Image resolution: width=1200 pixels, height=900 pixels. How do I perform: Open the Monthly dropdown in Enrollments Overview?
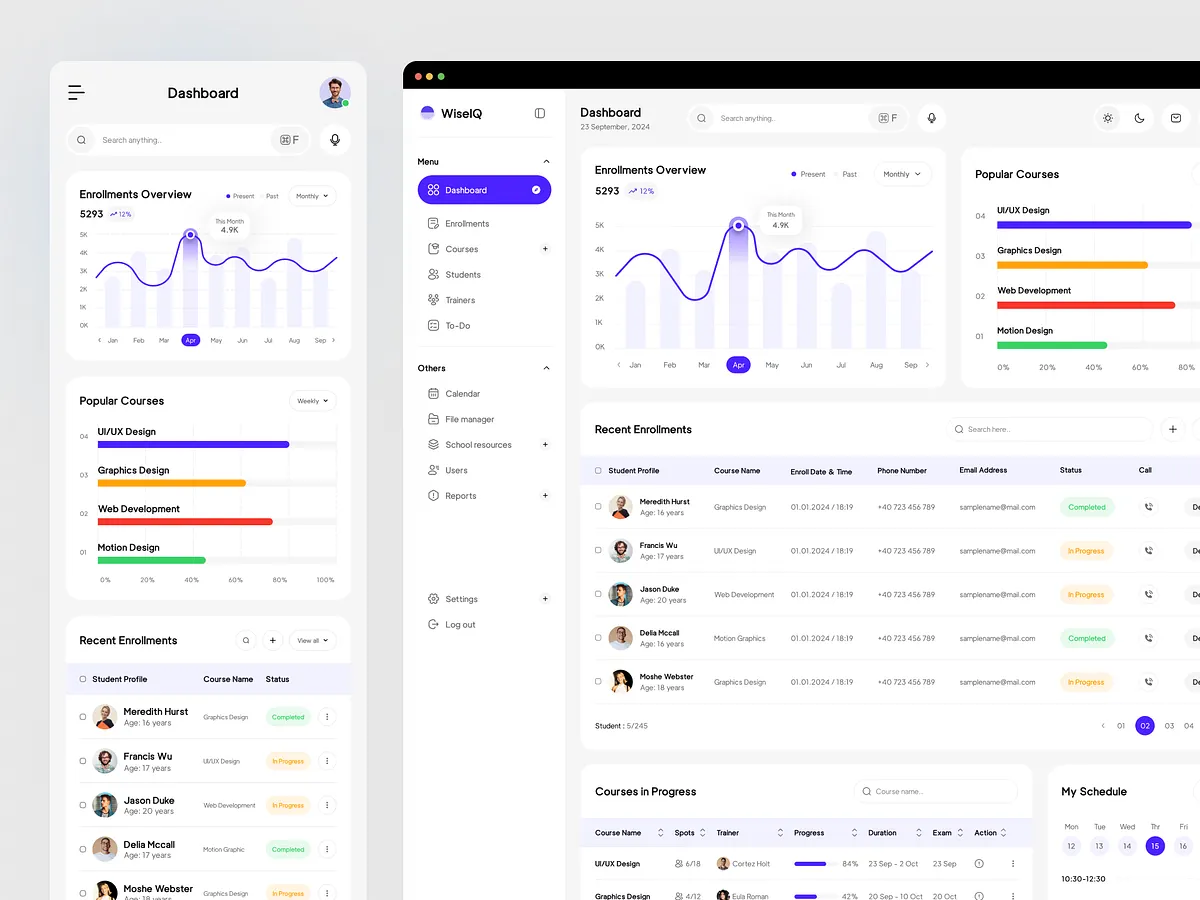[901, 173]
